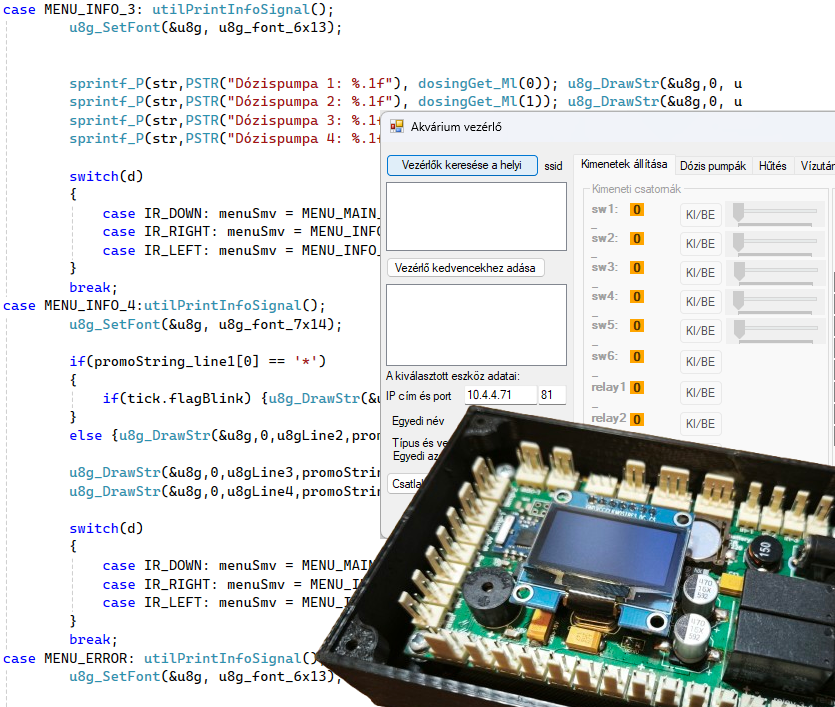Toggle sw3 using KI/BE button
The image size is (835, 707).
(x=700, y=273)
